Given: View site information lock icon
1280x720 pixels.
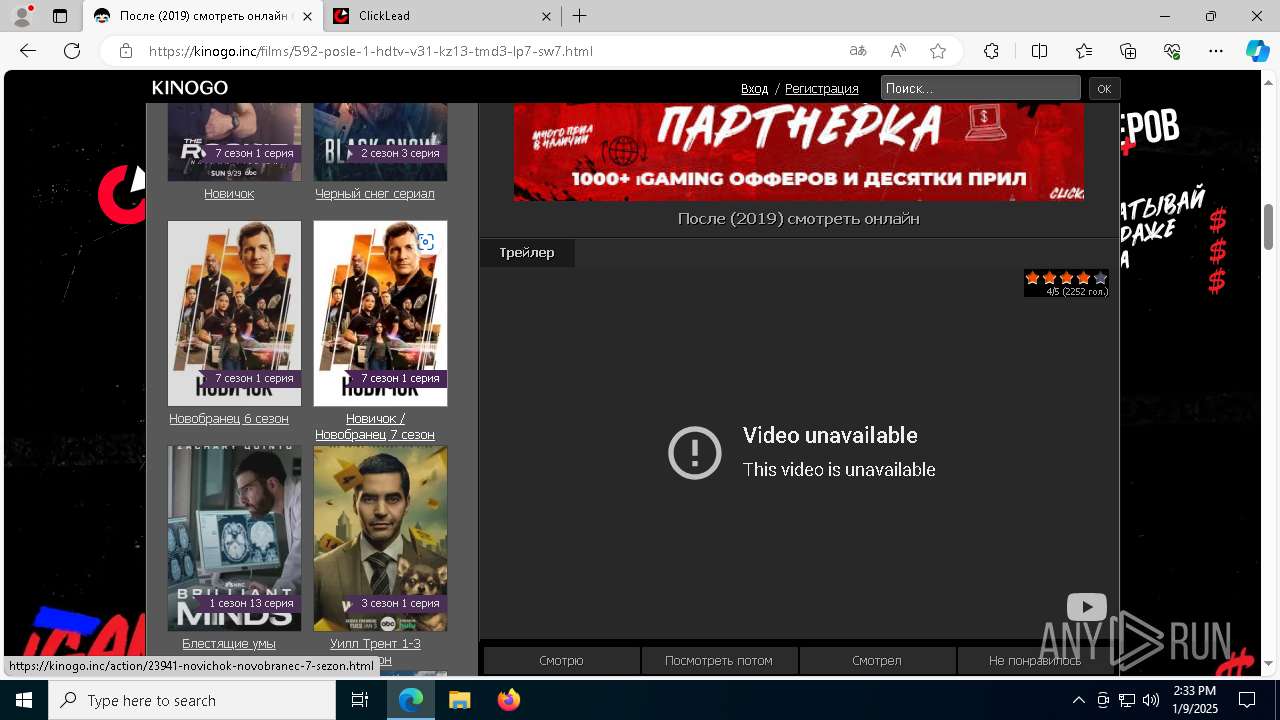Looking at the screenshot, I should coord(125,51).
